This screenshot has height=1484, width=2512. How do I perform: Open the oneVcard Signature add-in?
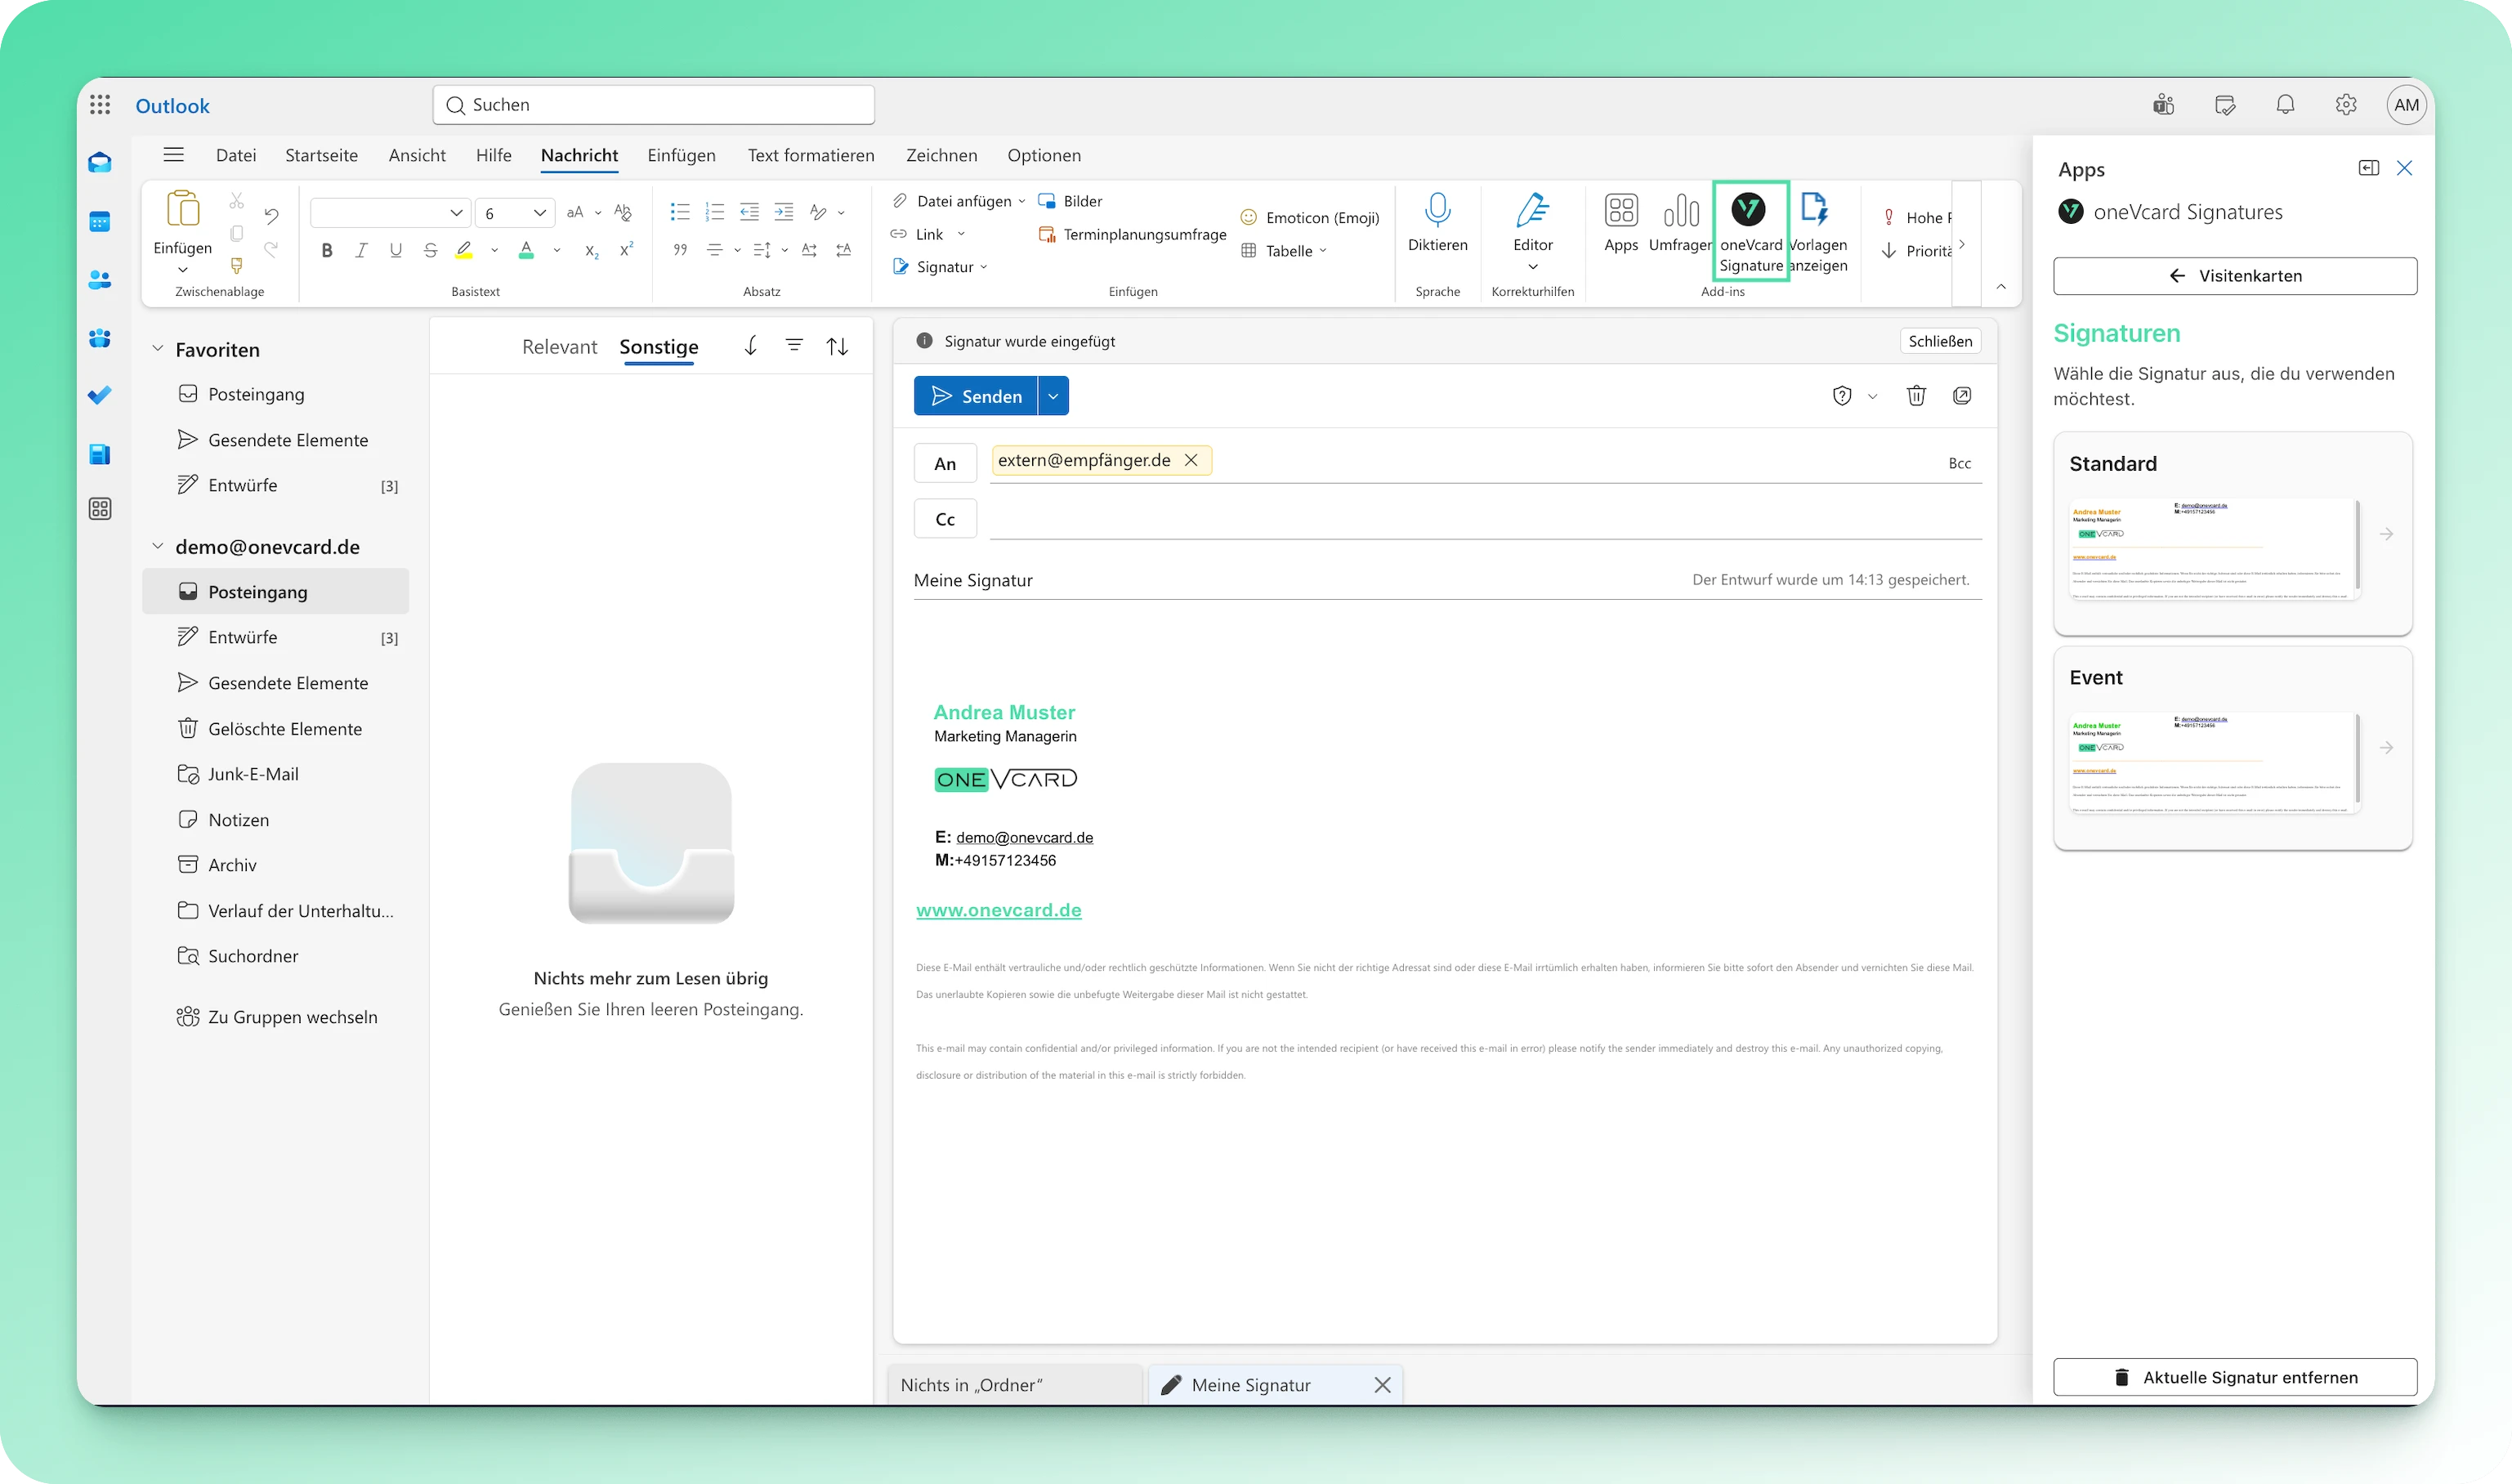click(1750, 232)
